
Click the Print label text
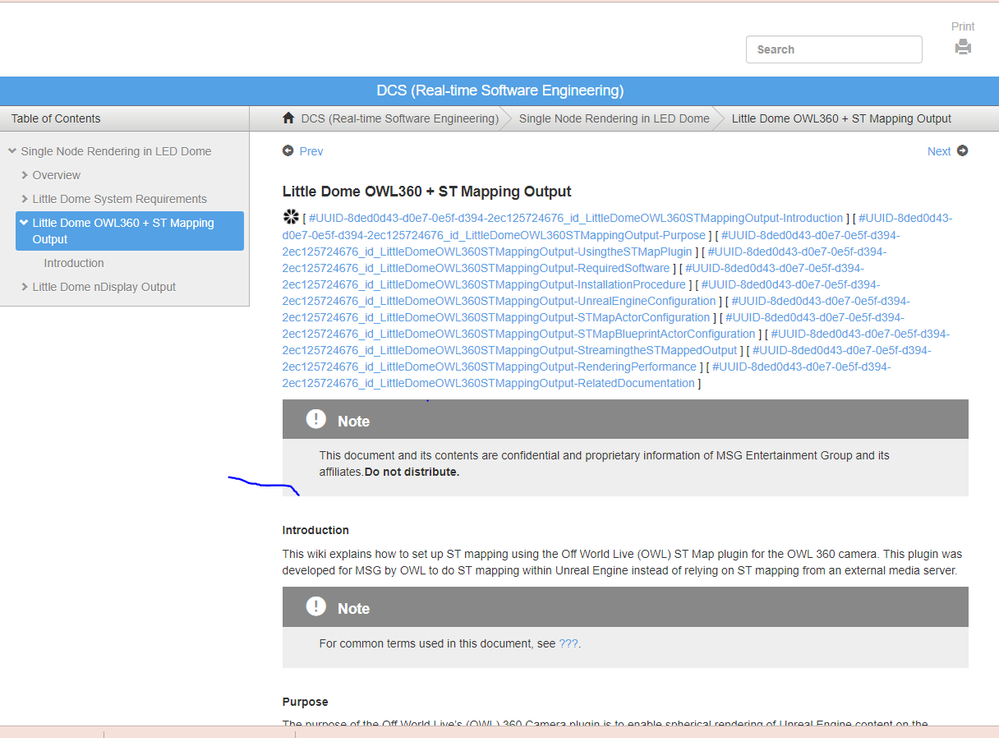tap(963, 26)
